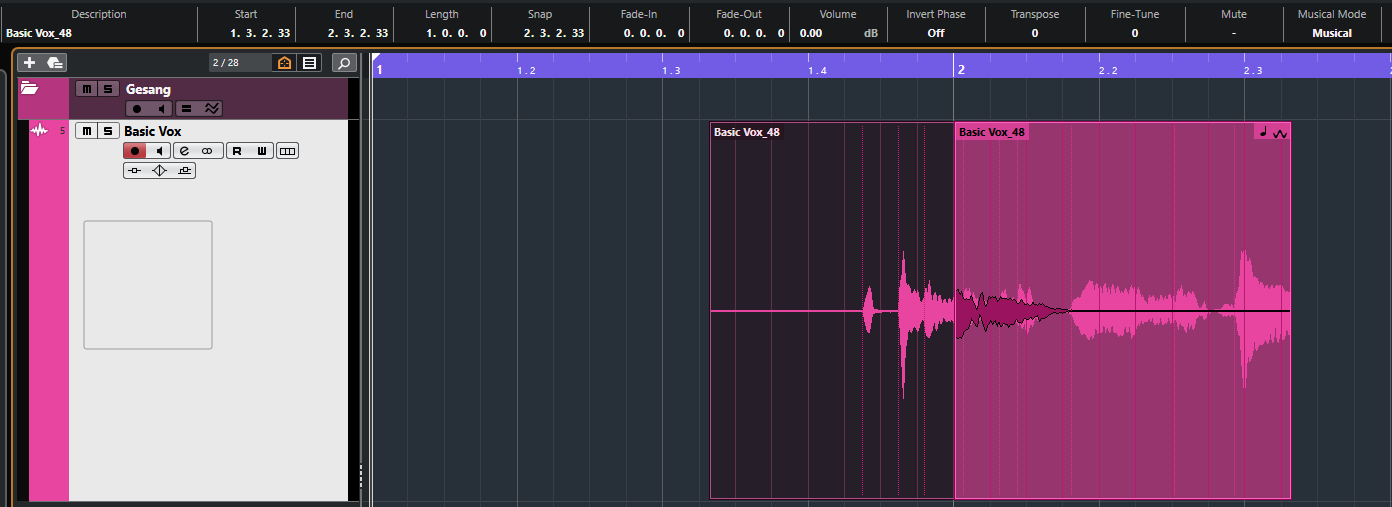Screen dimensions: 1392x507
Task: Toggle bypass EQ on Basic Vox
Action: pos(159,171)
